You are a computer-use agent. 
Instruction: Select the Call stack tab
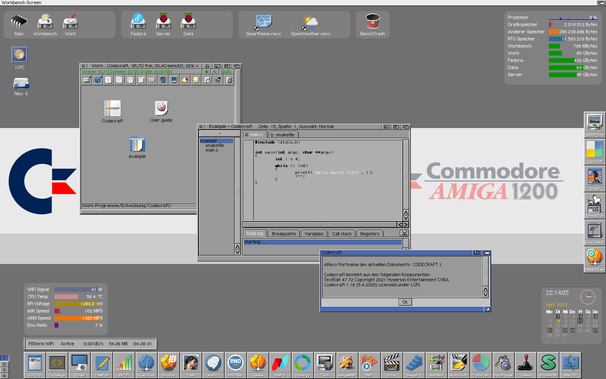(x=342, y=234)
